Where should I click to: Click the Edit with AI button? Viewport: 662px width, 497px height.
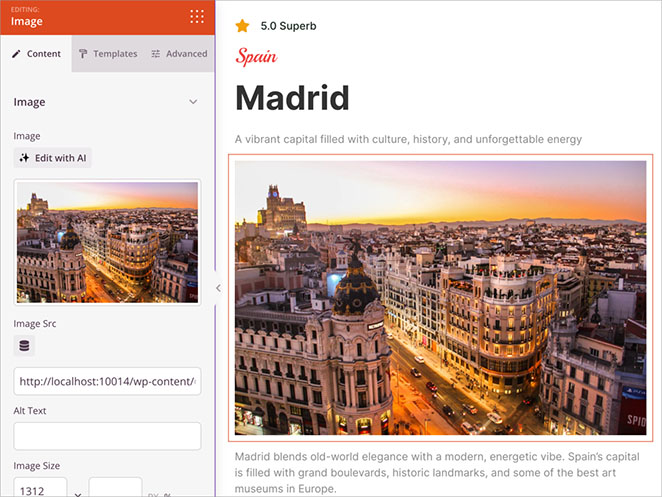[x=53, y=158]
